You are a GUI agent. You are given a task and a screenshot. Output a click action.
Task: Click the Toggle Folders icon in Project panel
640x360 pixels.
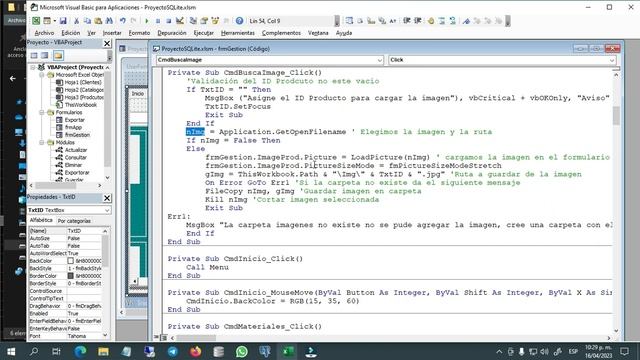pyautogui.click(x=58, y=55)
